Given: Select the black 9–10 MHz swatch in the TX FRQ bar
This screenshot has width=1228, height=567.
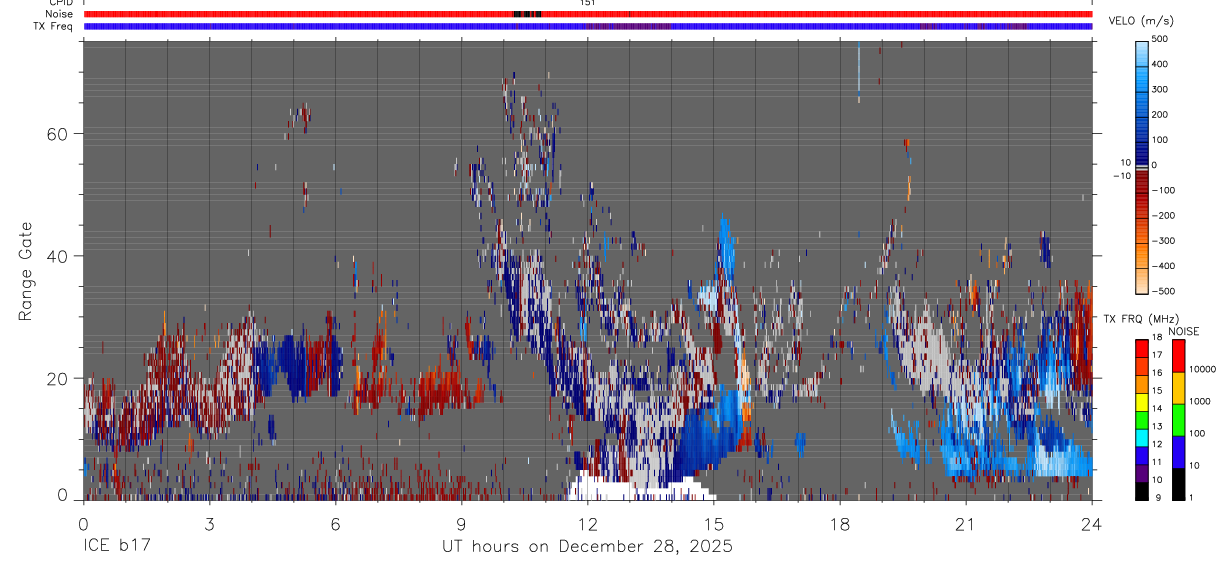Looking at the screenshot, I should (x=1143, y=491).
